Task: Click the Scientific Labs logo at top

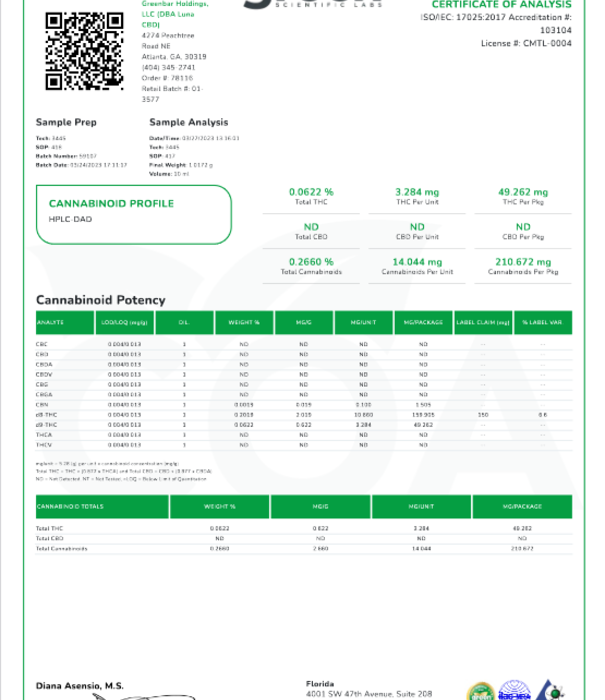Action: [x=300, y=6]
